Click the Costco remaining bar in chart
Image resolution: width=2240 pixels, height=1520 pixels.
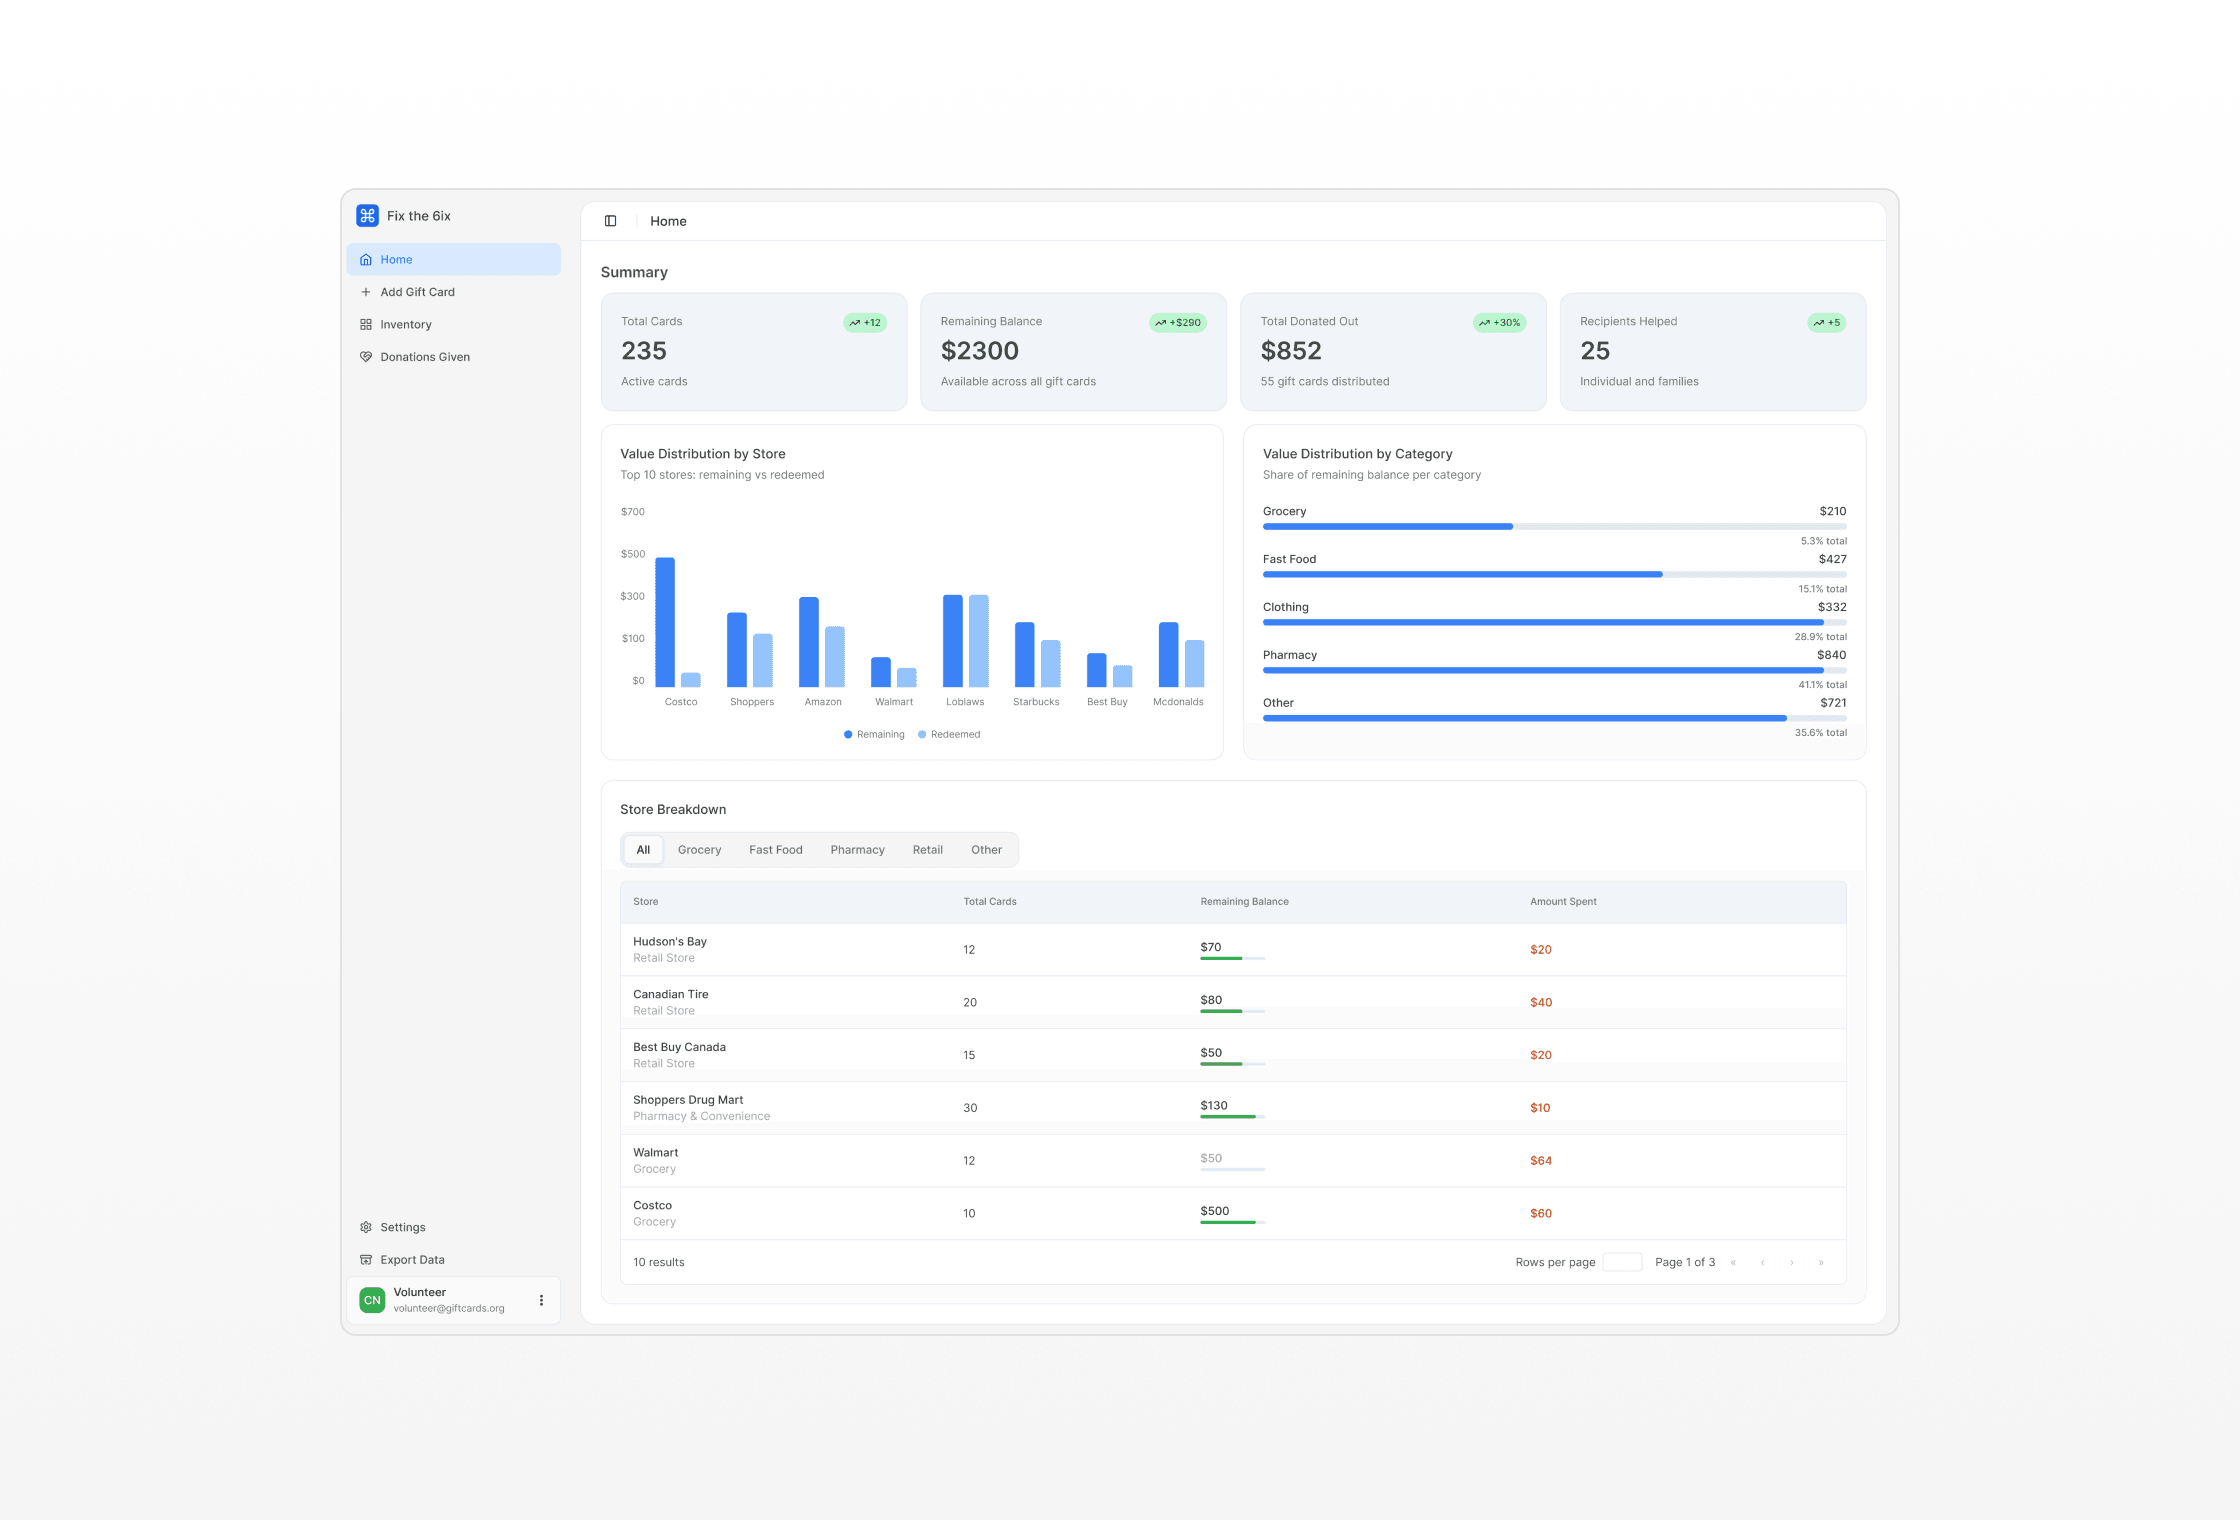coord(665,622)
